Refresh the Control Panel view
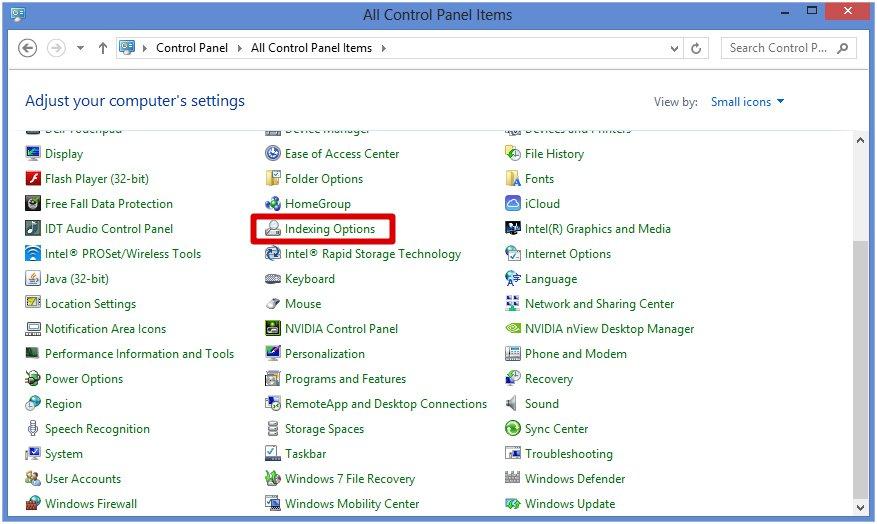The image size is (877, 524). coord(697,48)
